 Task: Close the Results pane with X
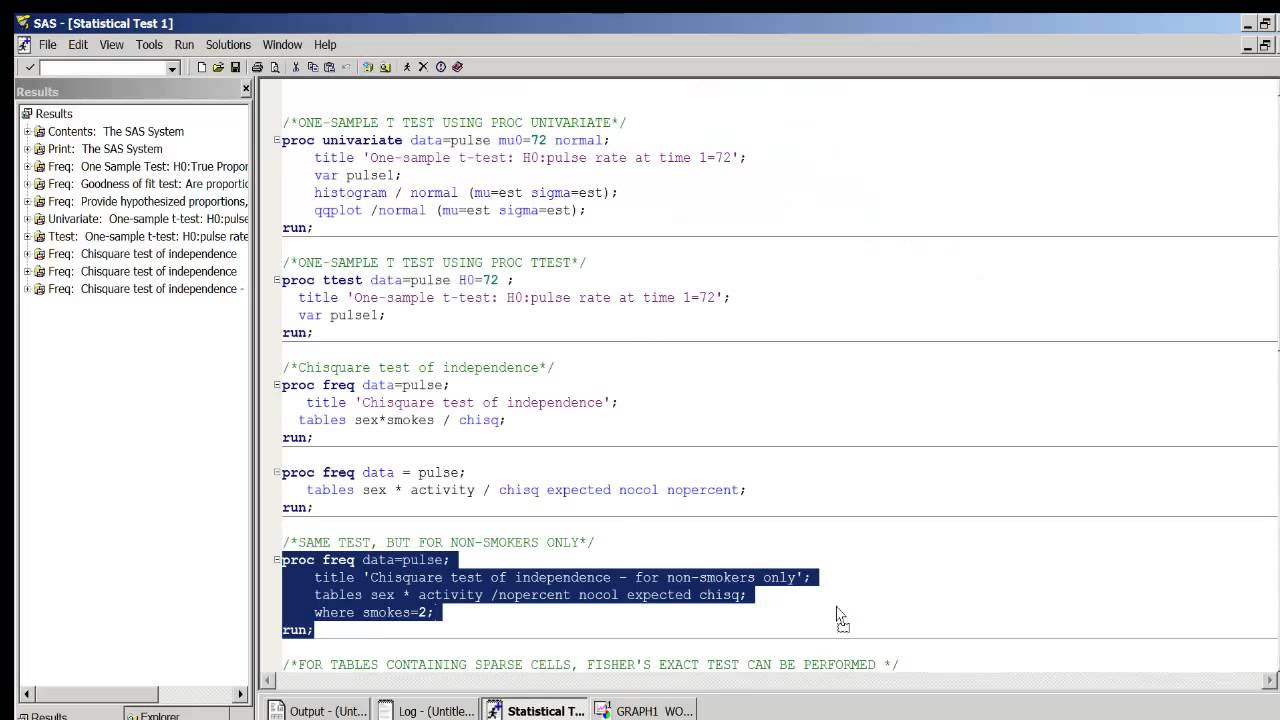246,90
